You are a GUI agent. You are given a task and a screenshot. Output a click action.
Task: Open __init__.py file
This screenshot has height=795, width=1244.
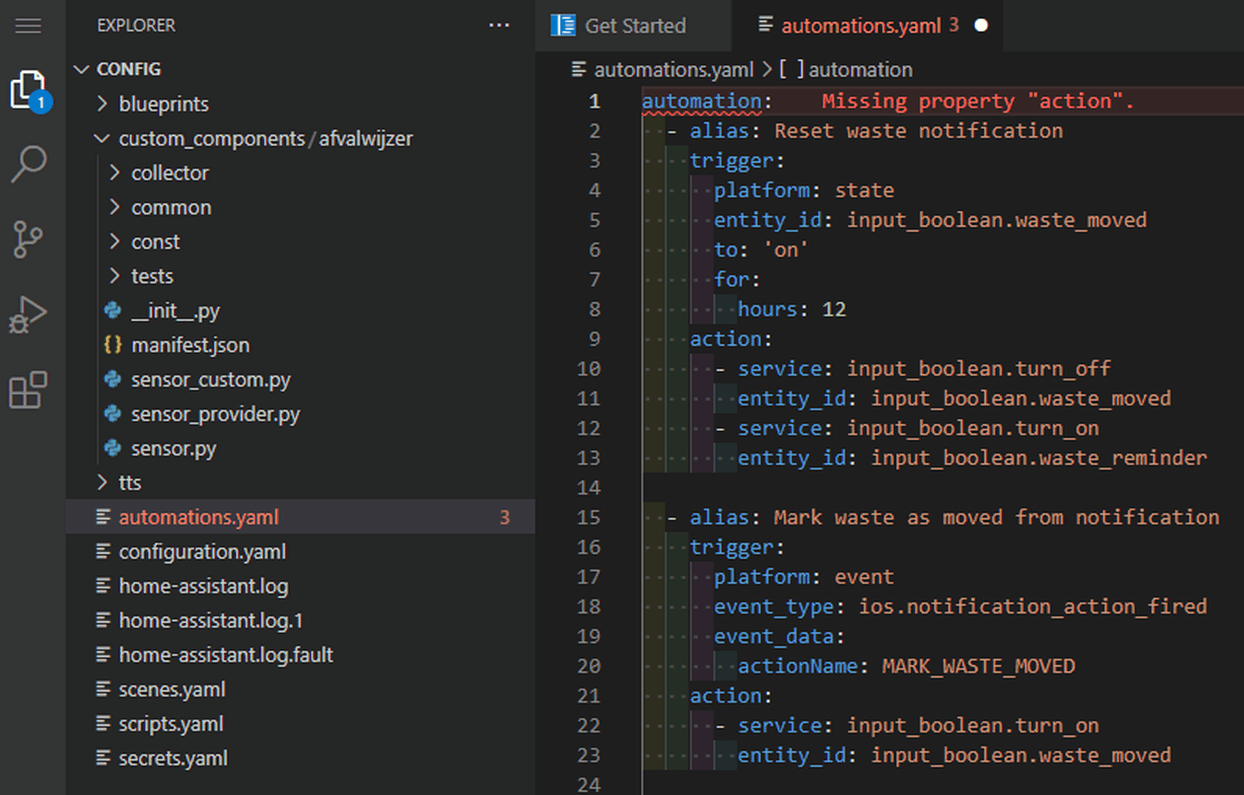tap(300, 311)
